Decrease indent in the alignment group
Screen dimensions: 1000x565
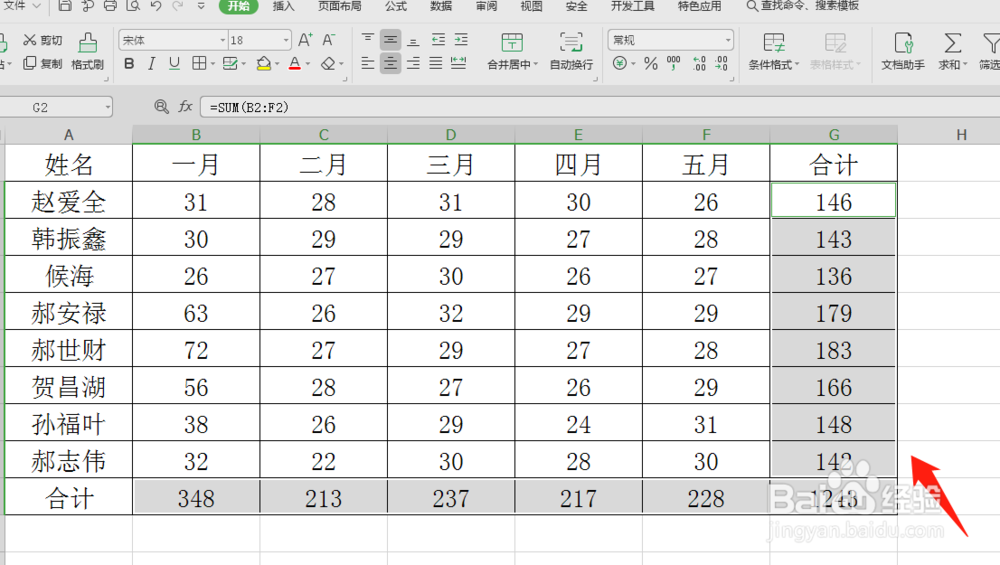point(438,40)
